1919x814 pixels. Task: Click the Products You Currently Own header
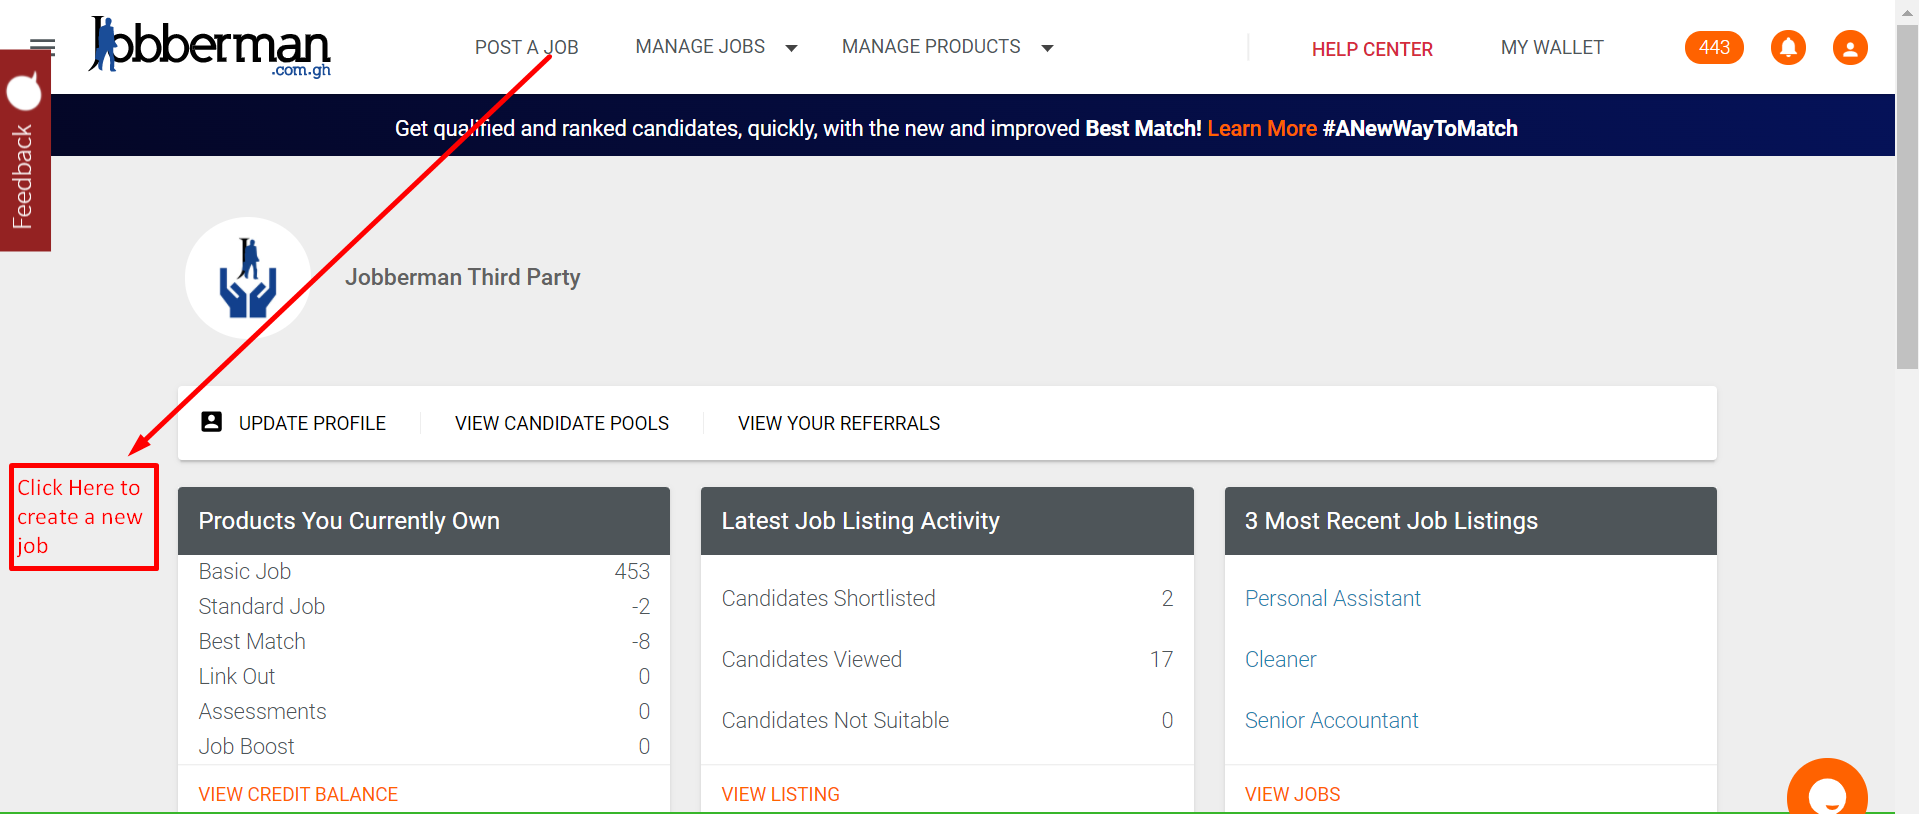(424, 521)
